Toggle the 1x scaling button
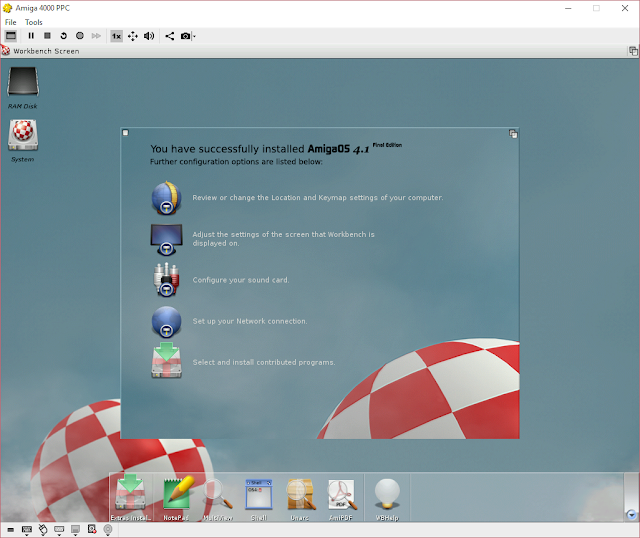Viewport: 640px width, 538px height. point(116,36)
